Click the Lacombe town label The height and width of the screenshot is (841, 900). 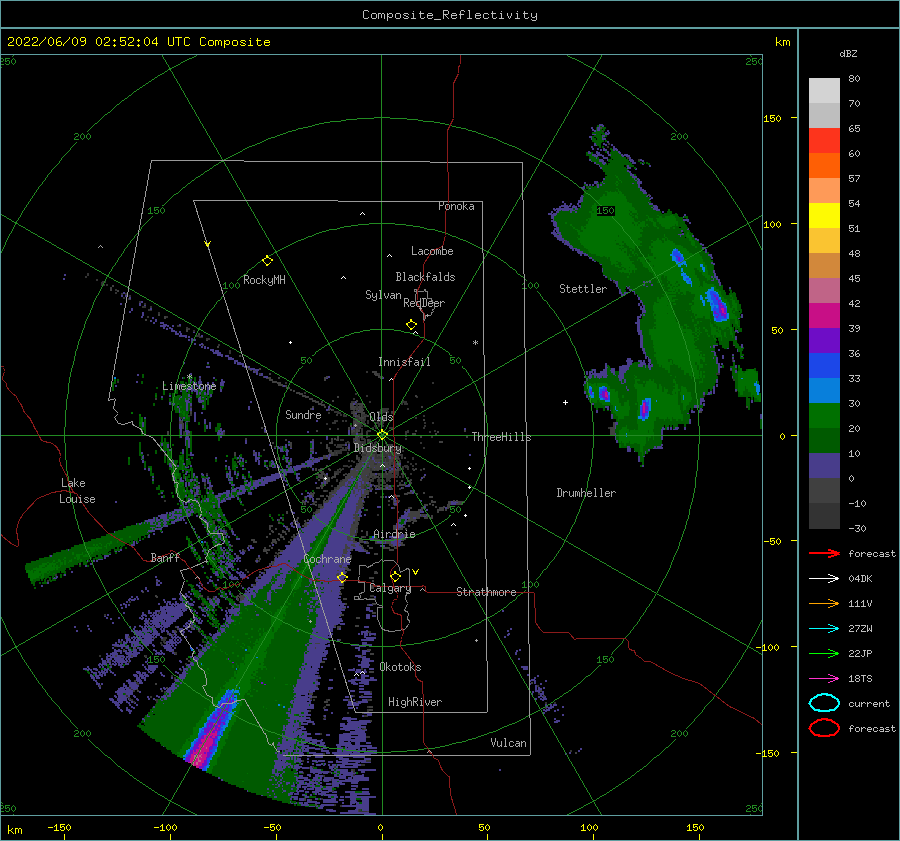(432, 251)
